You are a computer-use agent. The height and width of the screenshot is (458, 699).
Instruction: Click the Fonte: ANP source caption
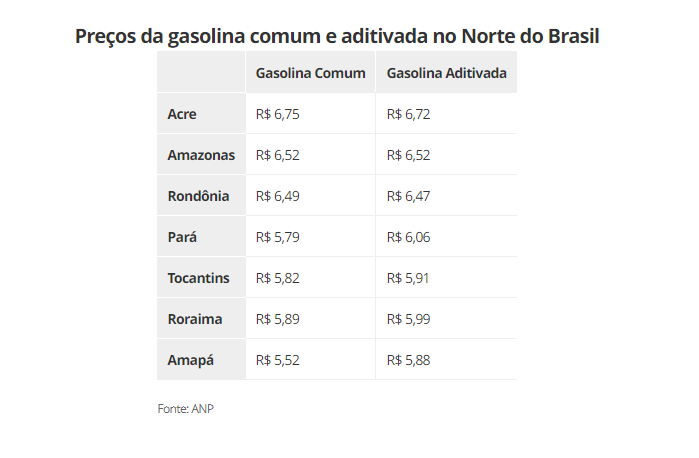pyautogui.click(x=185, y=408)
